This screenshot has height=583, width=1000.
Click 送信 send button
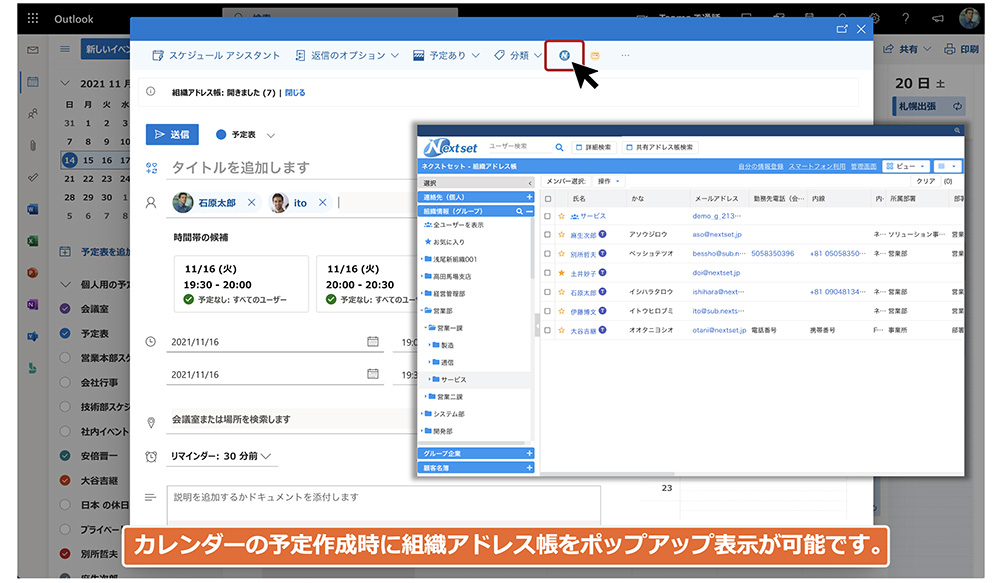tap(172, 135)
